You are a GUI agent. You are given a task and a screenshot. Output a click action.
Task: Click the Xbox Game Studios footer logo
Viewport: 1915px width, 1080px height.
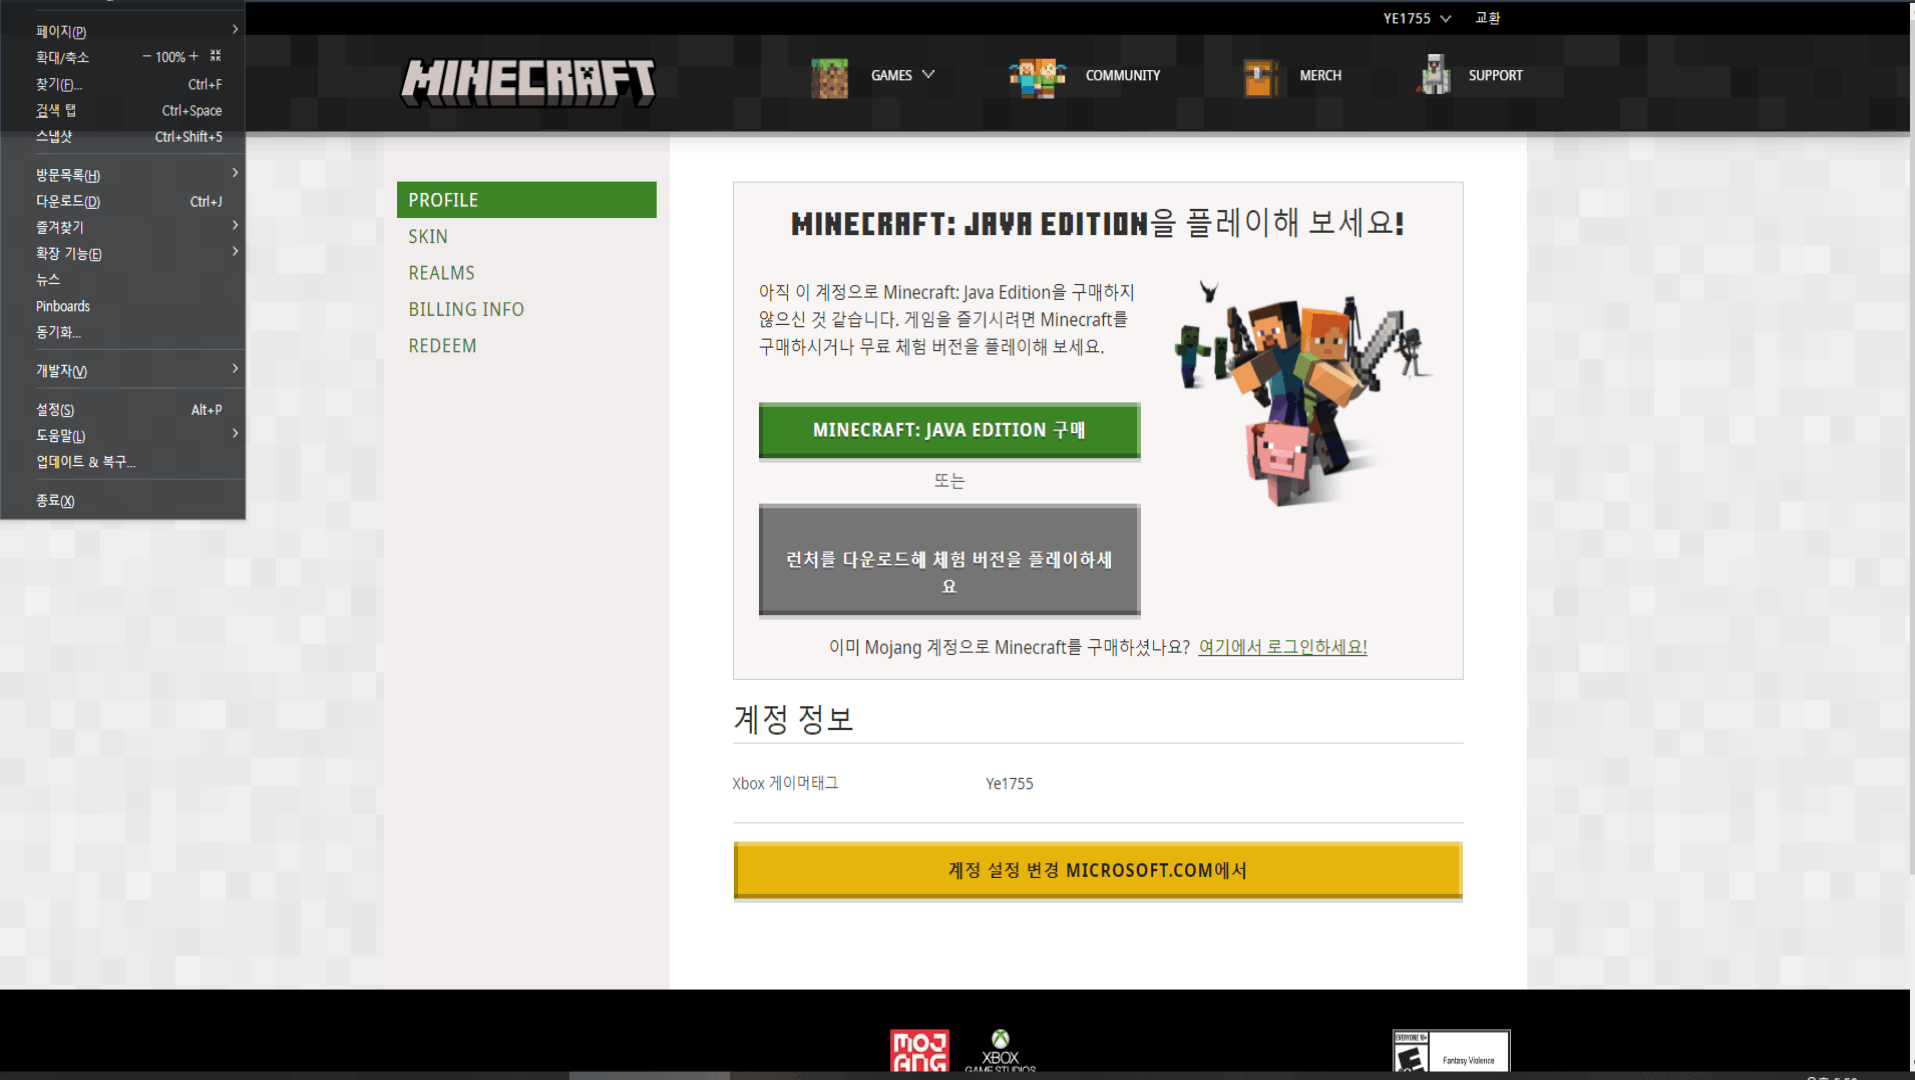[1001, 1050]
